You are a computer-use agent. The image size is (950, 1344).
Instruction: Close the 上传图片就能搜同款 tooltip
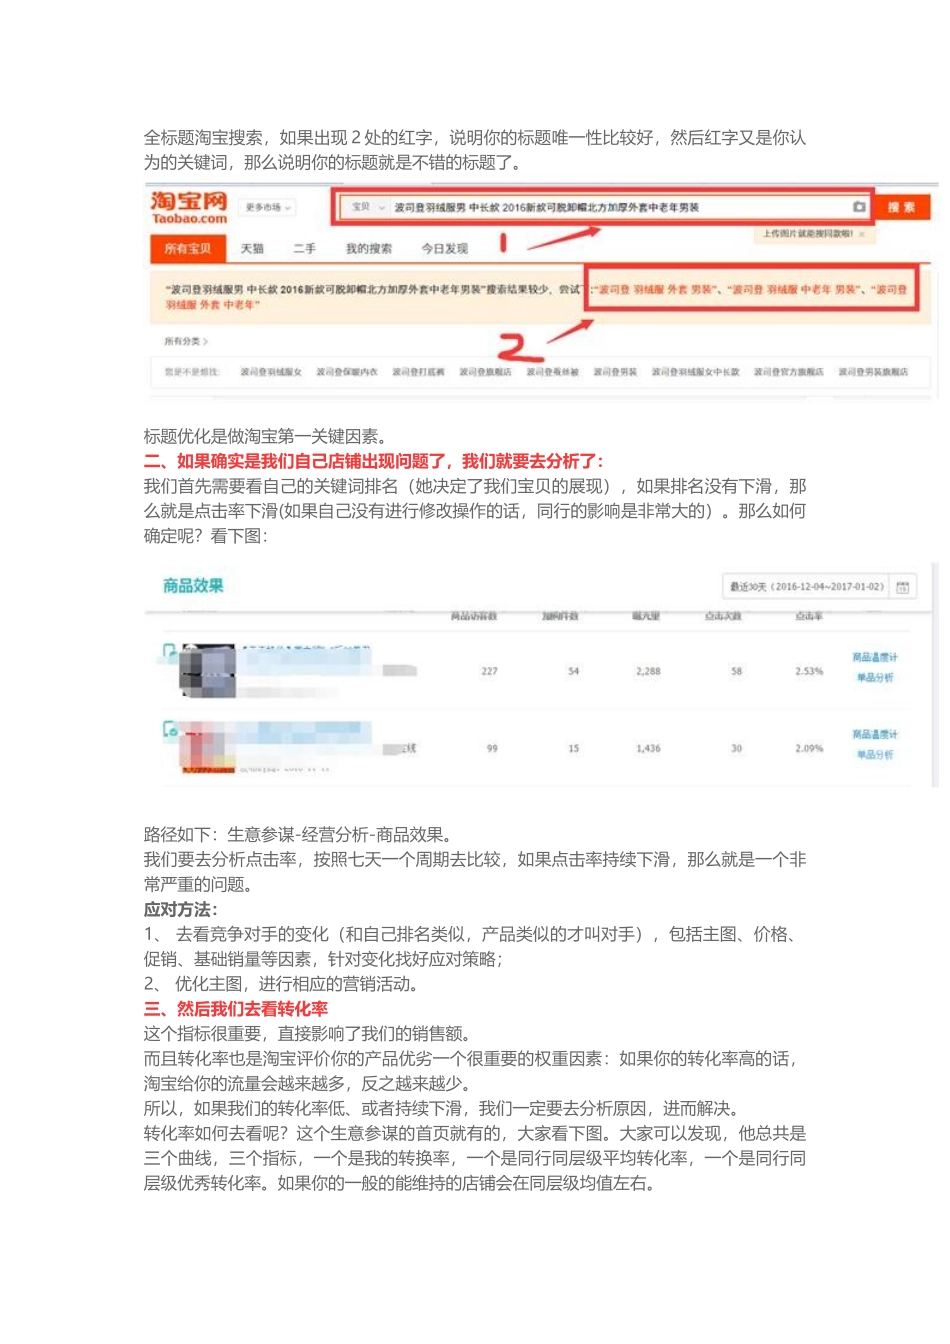(x=862, y=234)
